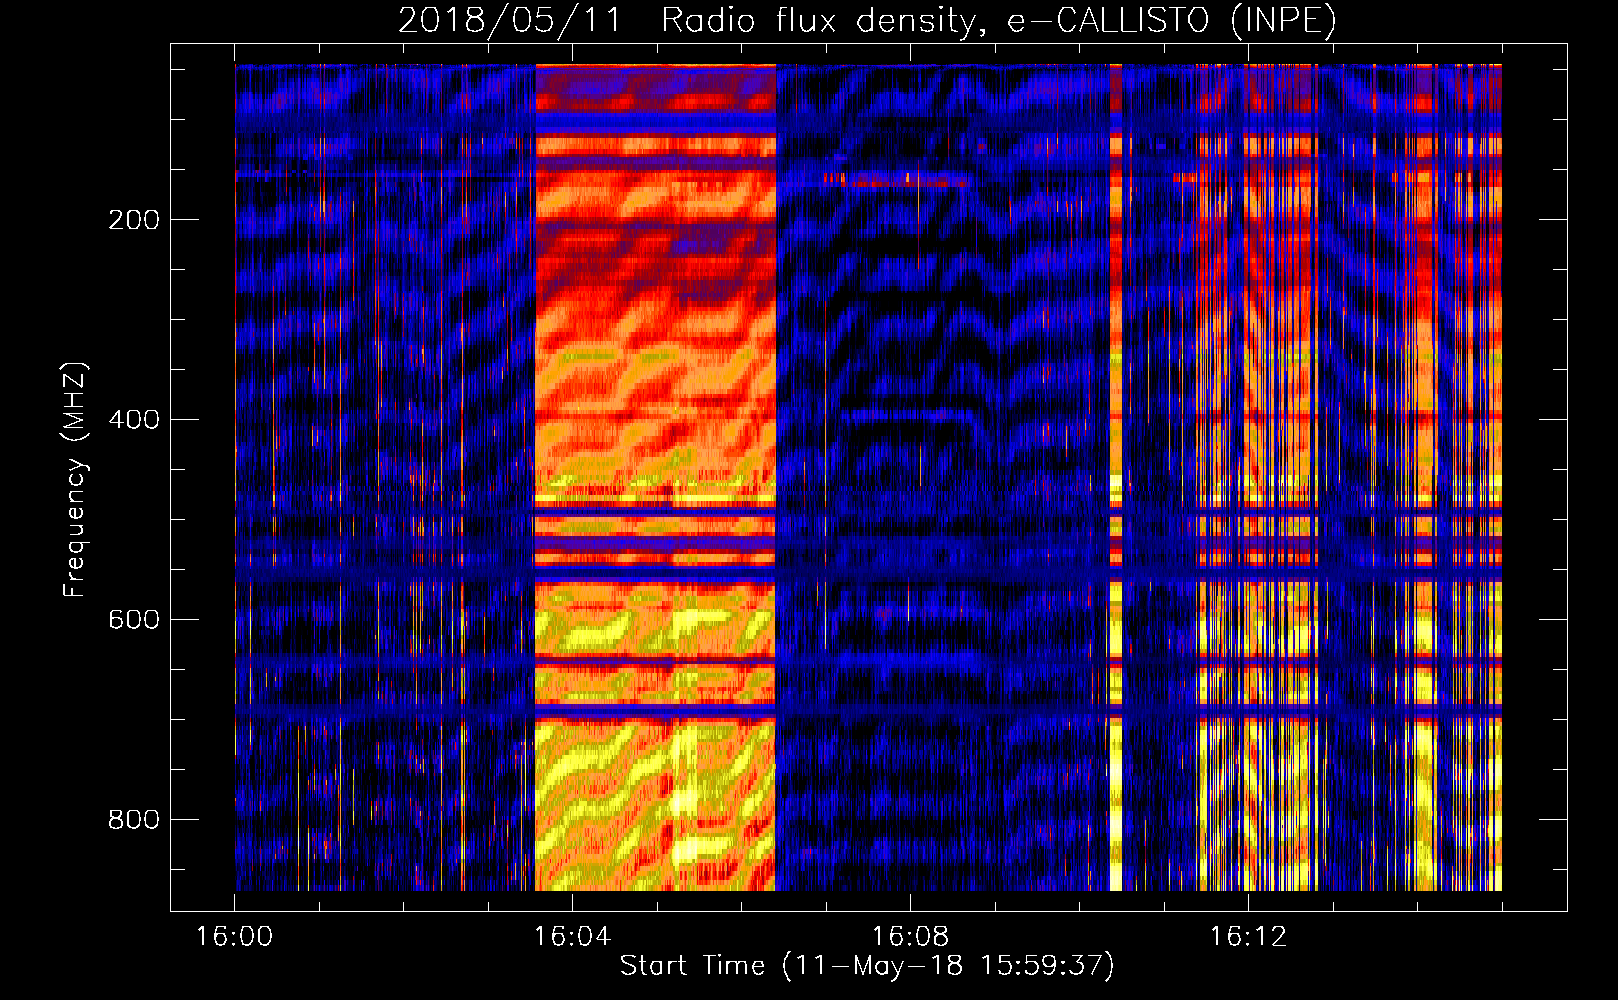Click the 200 frequency tick label
Image resolution: width=1618 pixels, height=1000 pixels.
tap(134, 220)
